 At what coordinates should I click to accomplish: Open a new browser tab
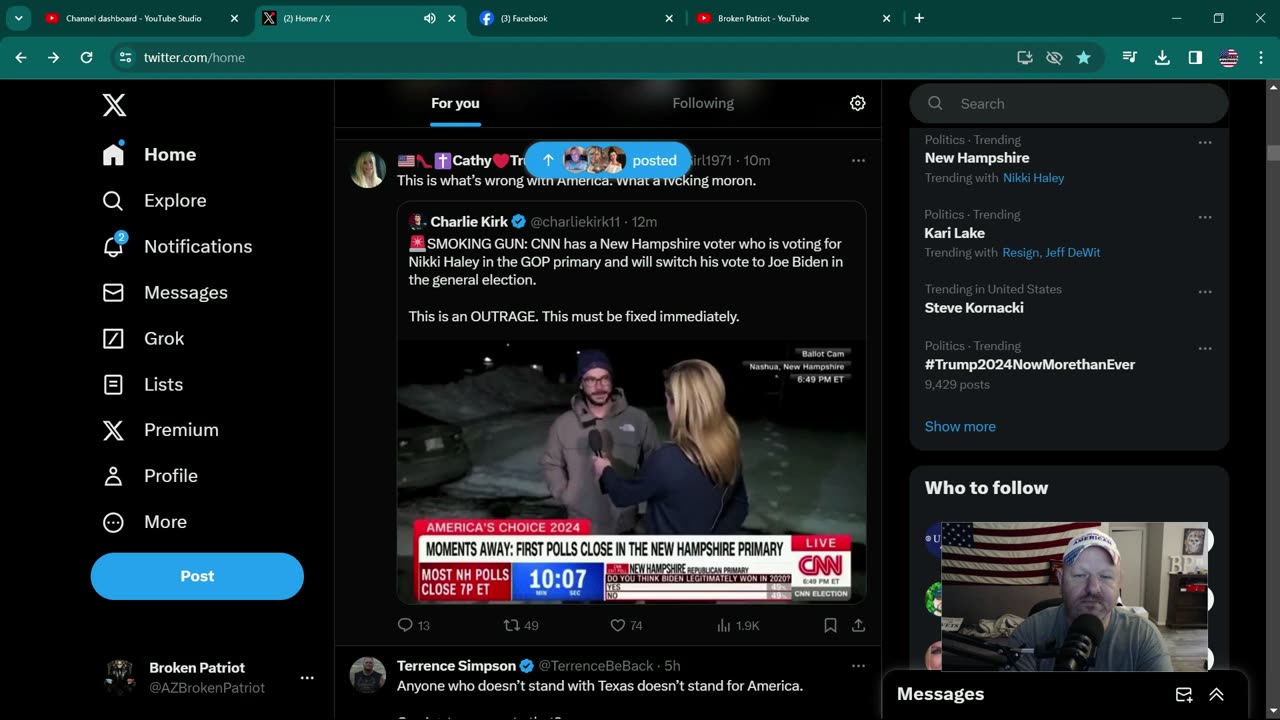919,18
